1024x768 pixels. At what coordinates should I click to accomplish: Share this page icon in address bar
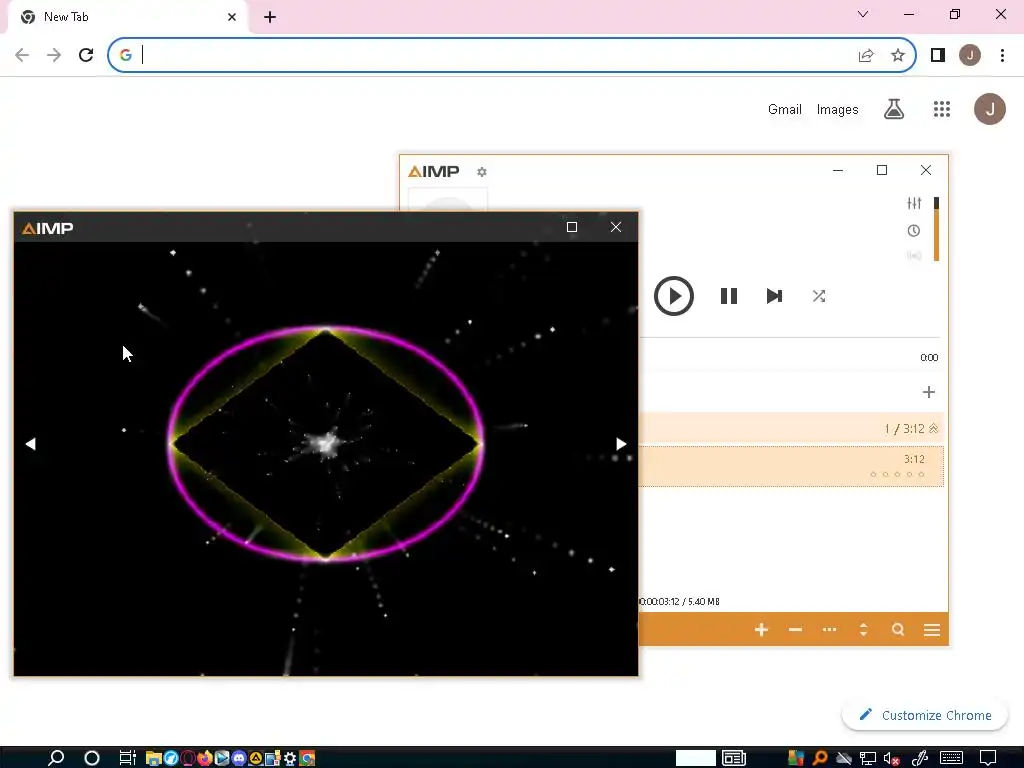click(x=866, y=55)
